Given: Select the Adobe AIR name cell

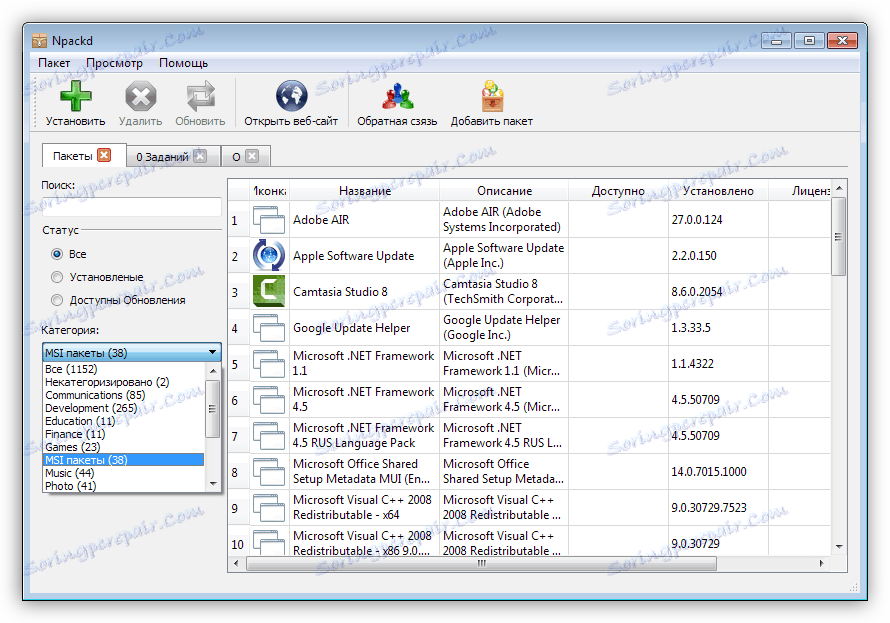Looking at the screenshot, I should 364,220.
